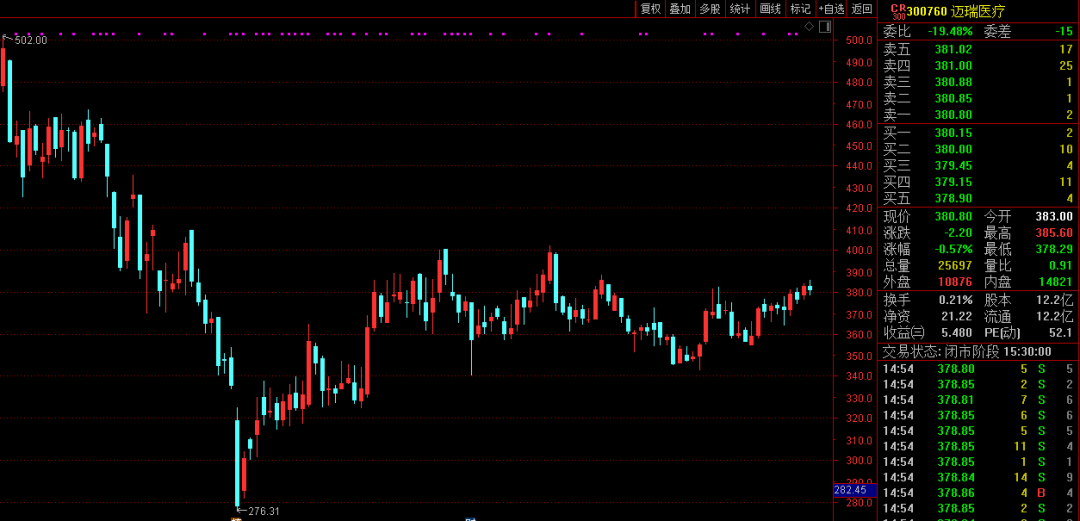Image resolution: width=1080 pixels, height=521 pixels.
Task: Click the 交易状态 closing status bar
Action: tap(978, 351)
